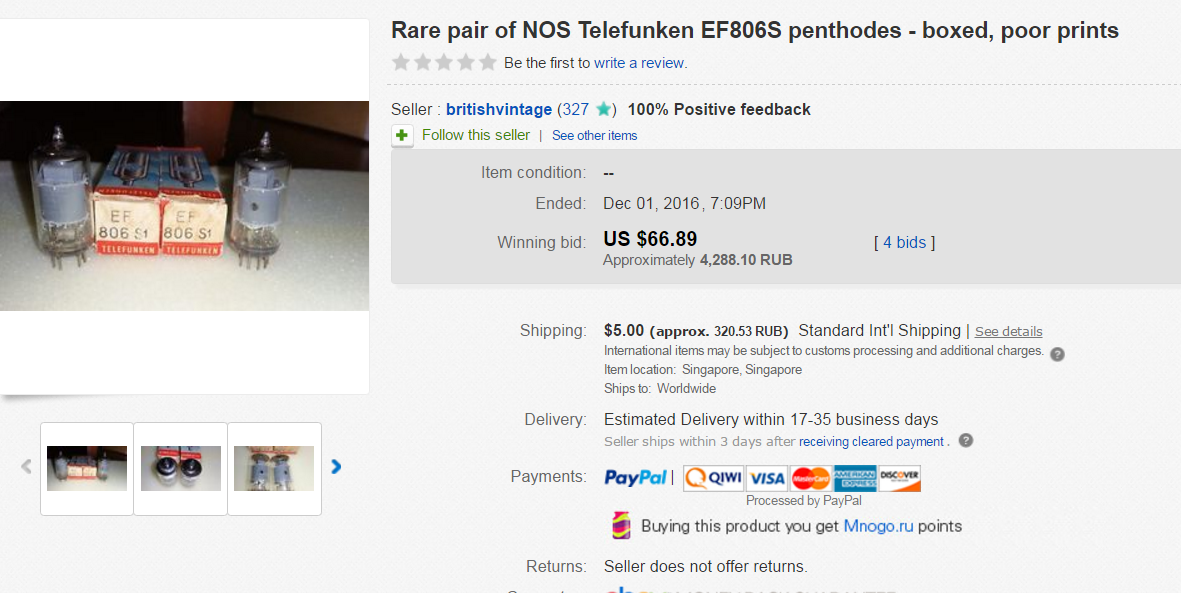Screen dimensions: 1181x593
Task: Select the third tube thumbnail image
Action: (274, 468)
